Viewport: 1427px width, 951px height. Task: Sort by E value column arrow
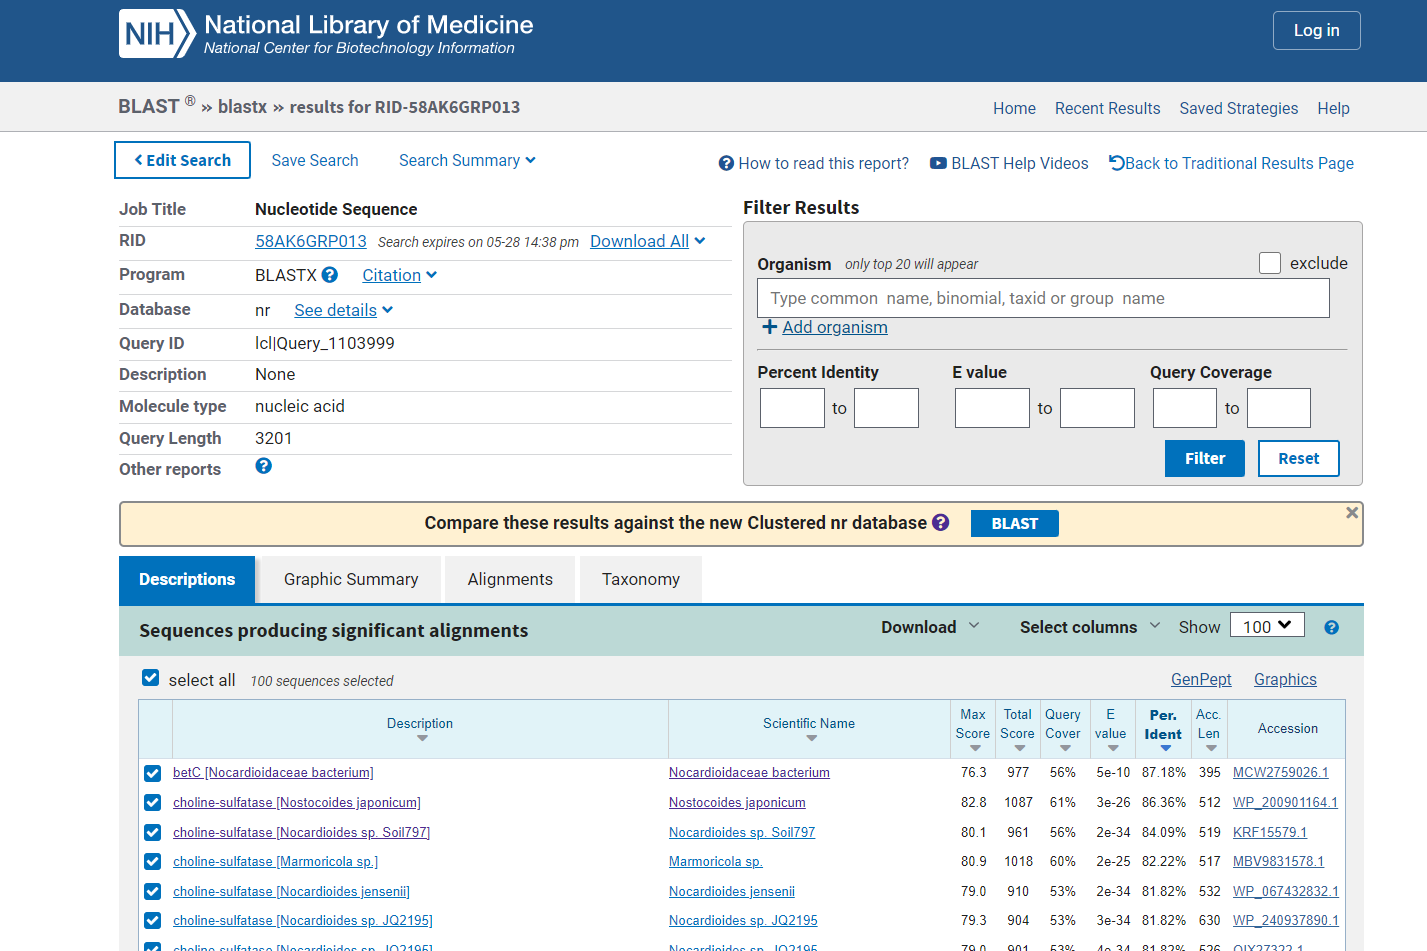[x=1113, y=748]
